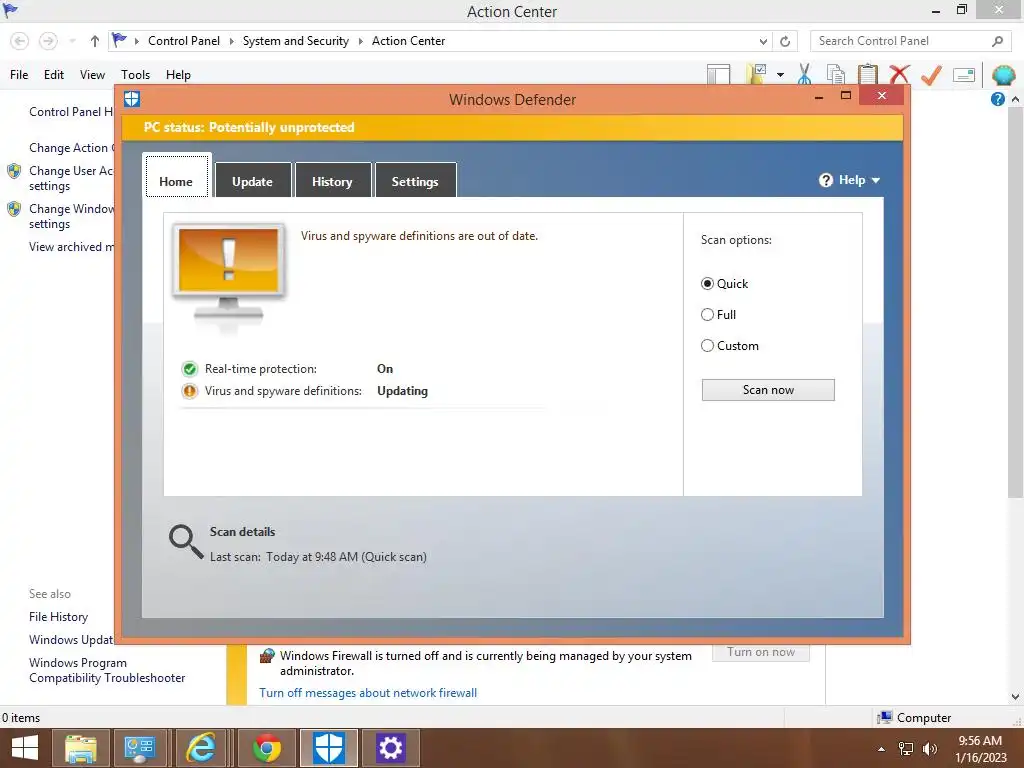Click the green real-time protection check icon

click(x=189, y=369)
